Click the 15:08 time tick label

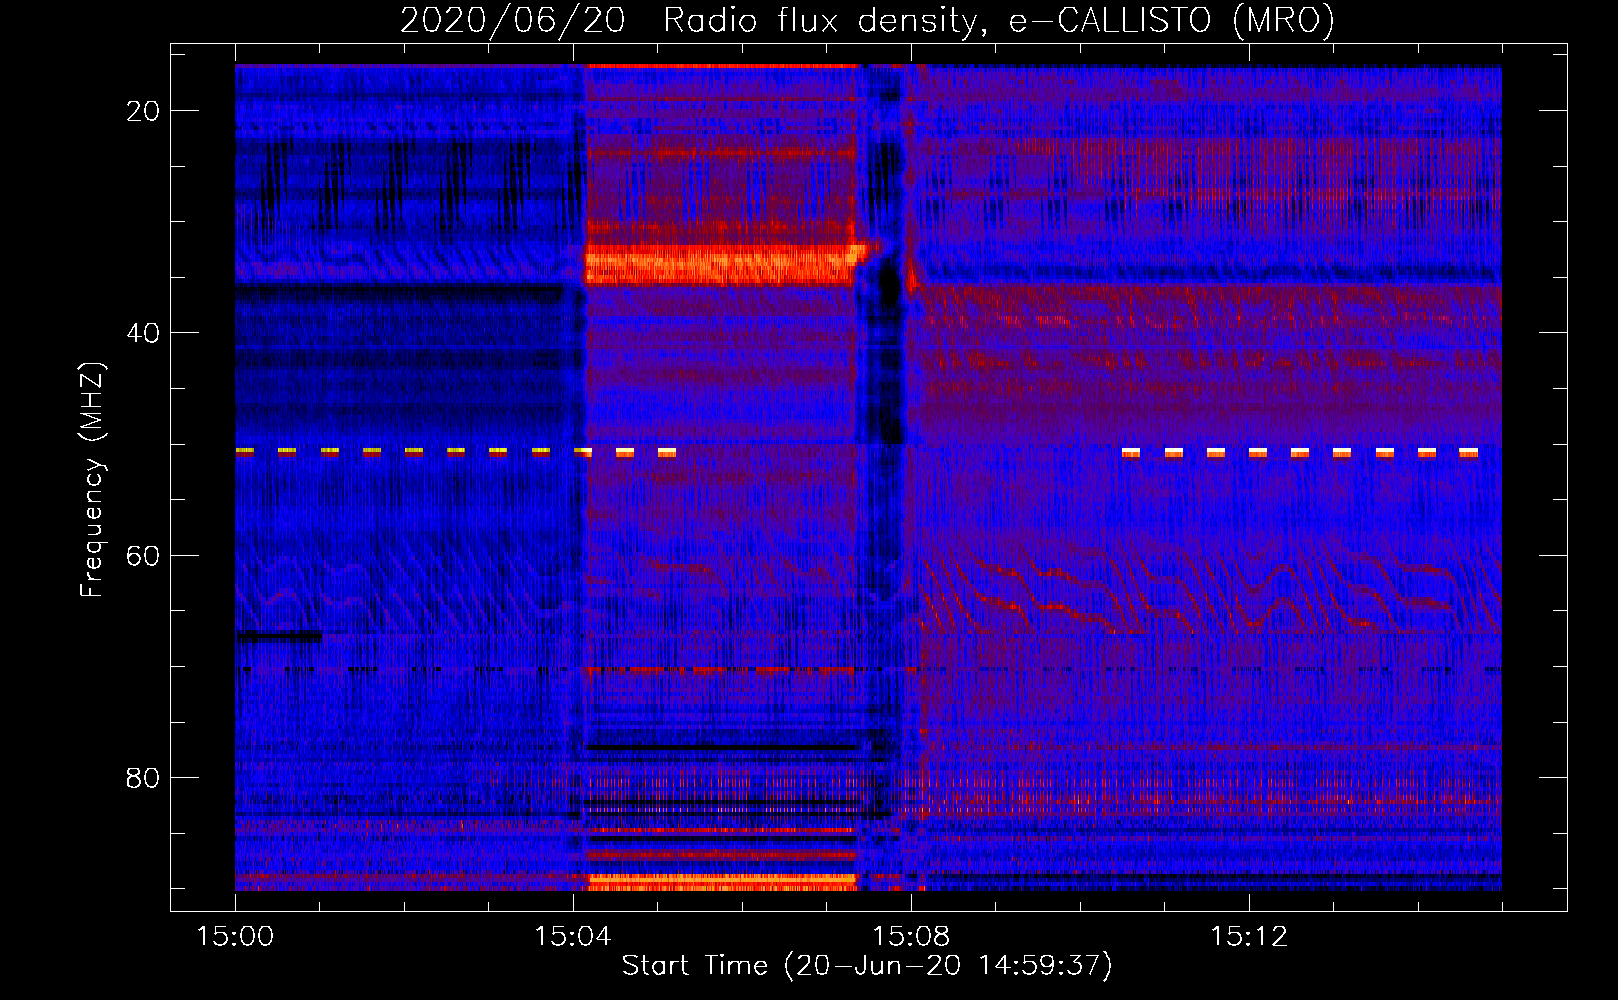[x=911, y=937]
